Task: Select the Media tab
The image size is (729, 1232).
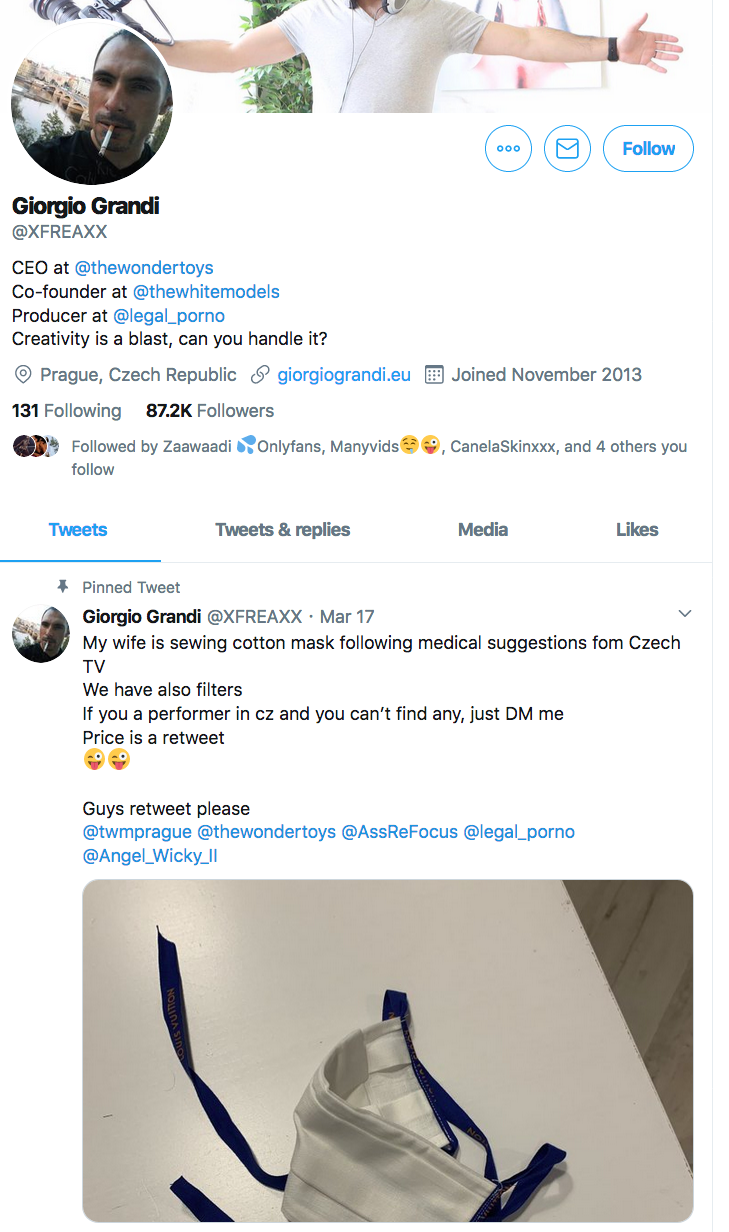Action: 483,530
